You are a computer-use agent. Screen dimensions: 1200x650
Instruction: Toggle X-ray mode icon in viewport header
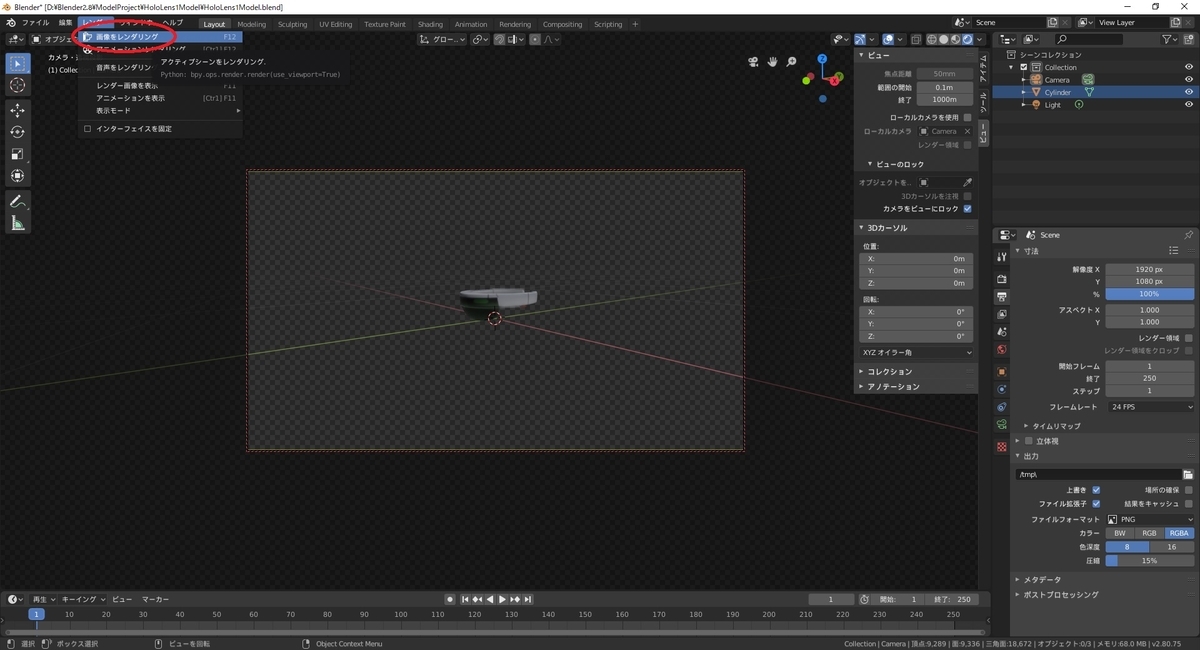[914, 39]
